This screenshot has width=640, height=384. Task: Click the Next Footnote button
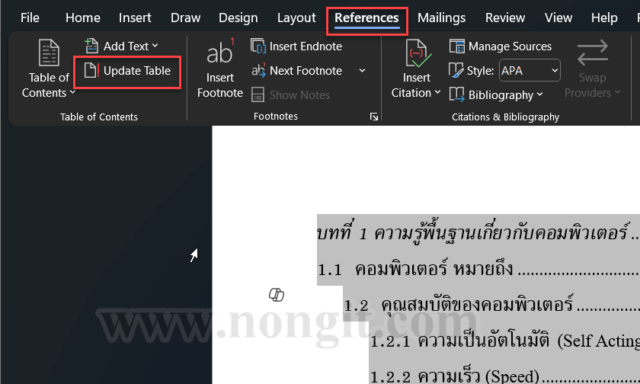click(296, 71)
